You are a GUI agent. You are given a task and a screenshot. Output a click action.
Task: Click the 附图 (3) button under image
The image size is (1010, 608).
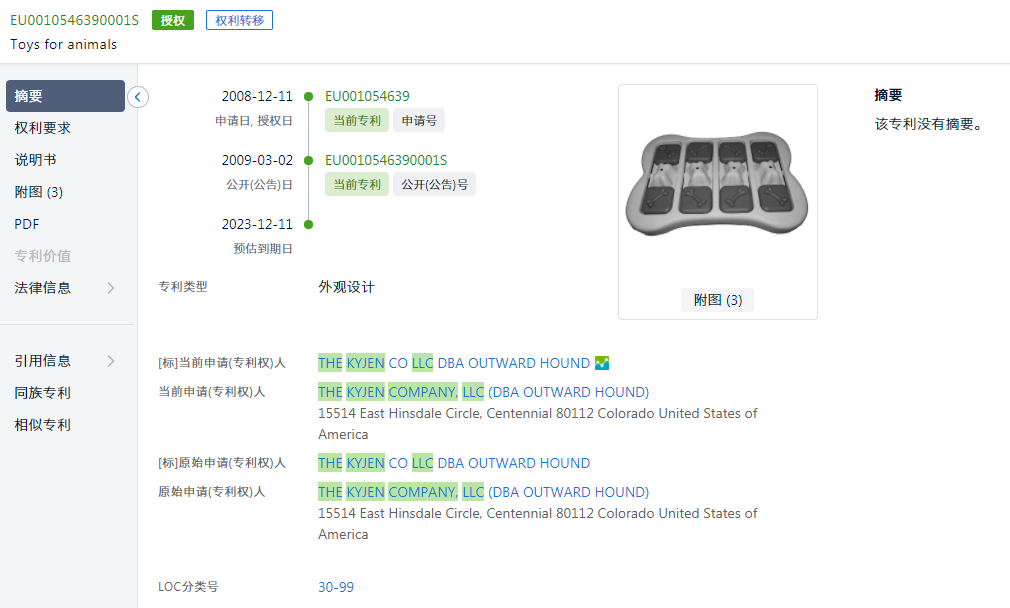point(718,300)
